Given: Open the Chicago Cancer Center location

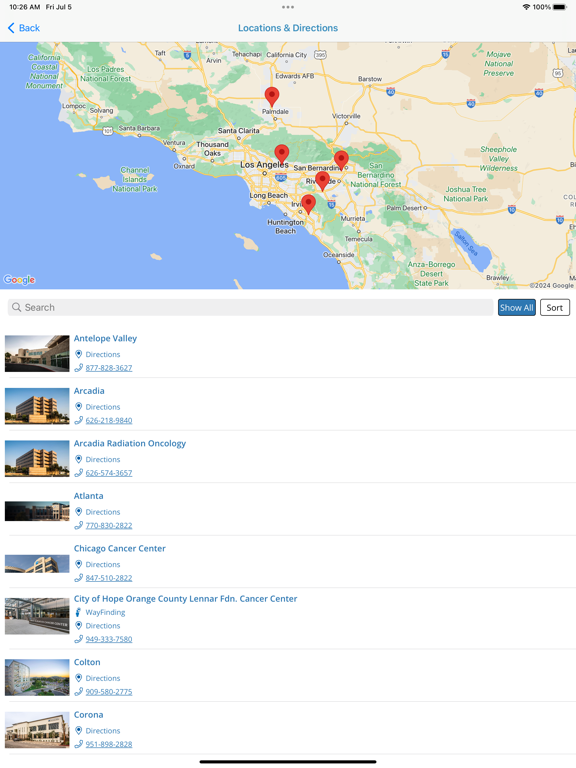Looking at the screenshot, I should [120, 549].
